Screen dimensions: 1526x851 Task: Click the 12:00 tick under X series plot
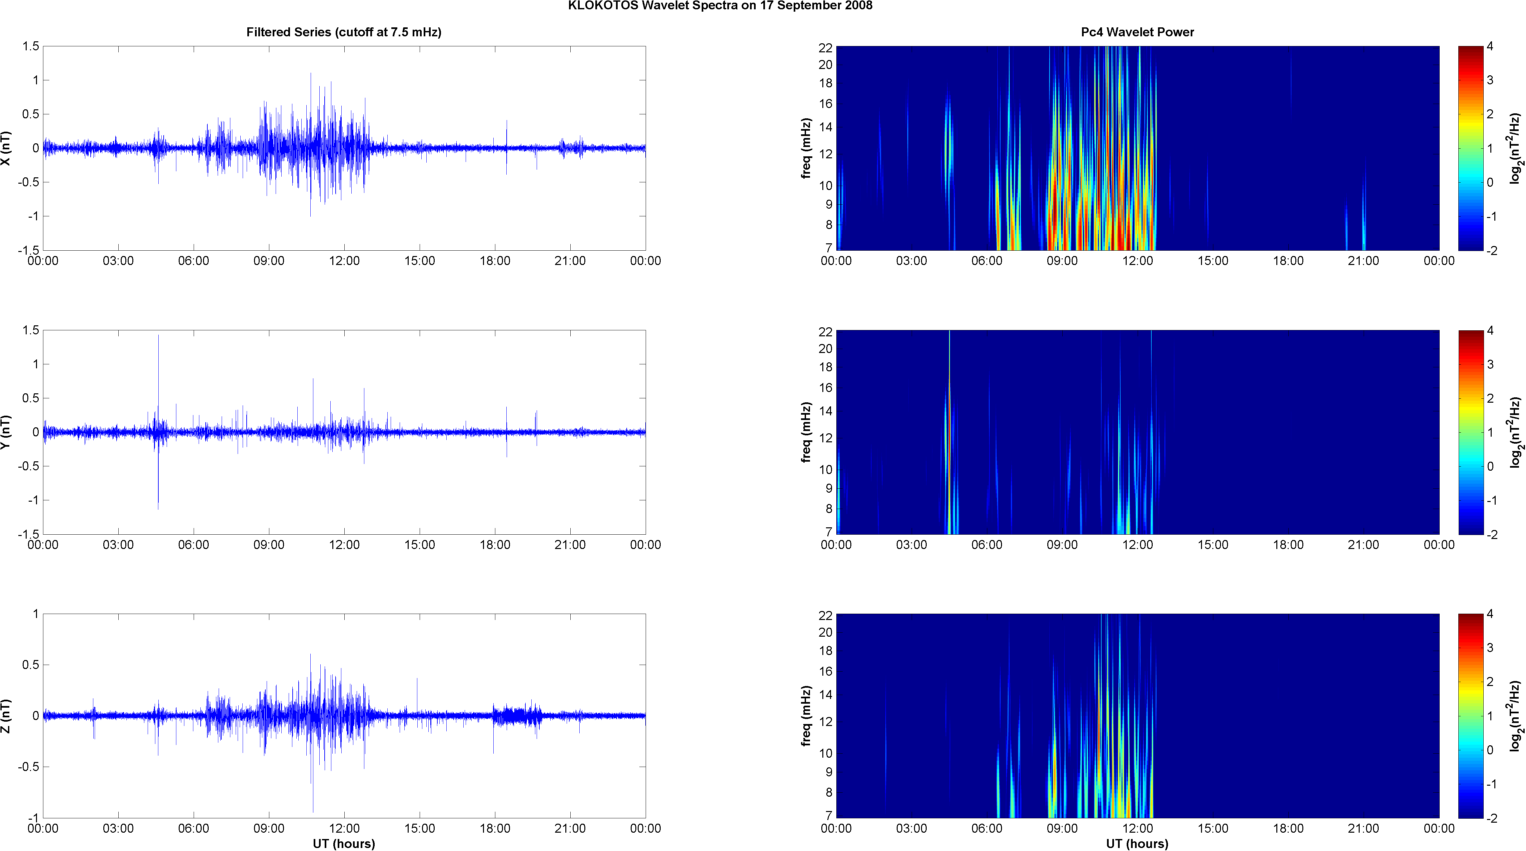click(x=344, y=261)
